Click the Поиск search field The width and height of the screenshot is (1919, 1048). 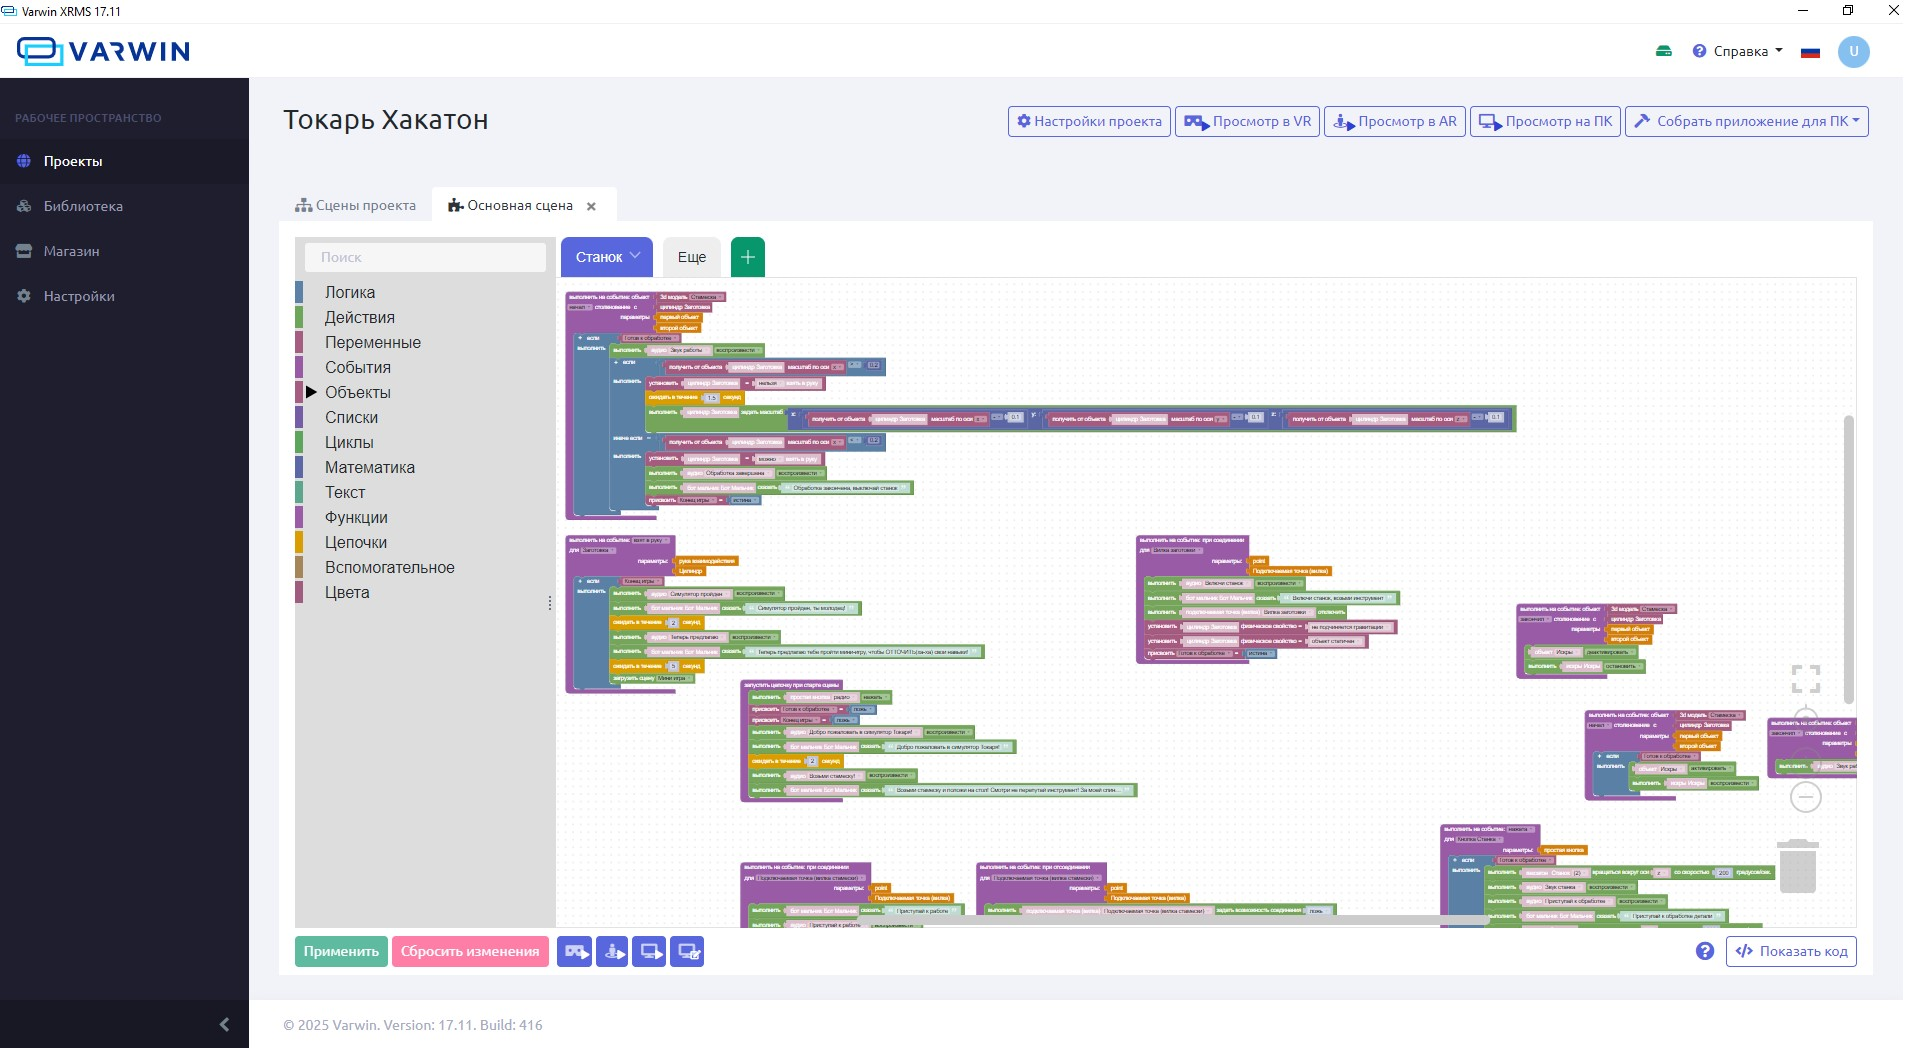(x=425, y=257)
